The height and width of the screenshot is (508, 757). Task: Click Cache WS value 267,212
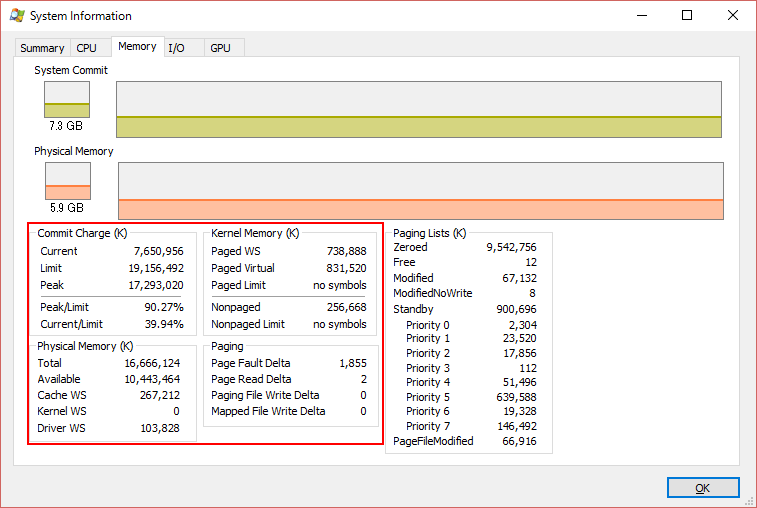pyautogui.click(x=160, y=395)
